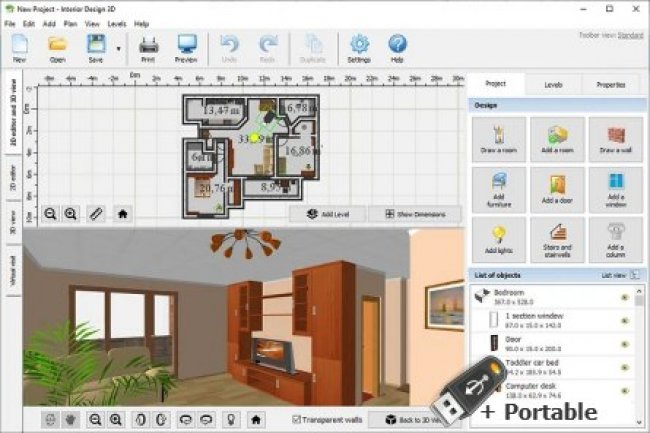This screenshot has height=433, width=650.
Task: Click the New project toolbar icon
Action: 19,48
